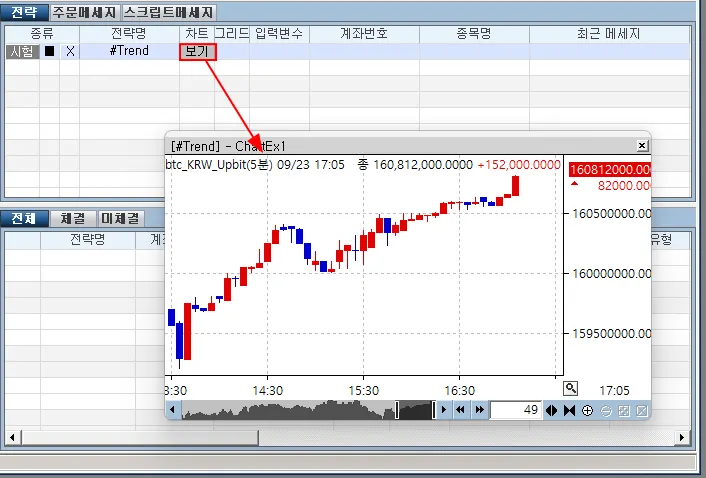Click the 종목명 column header
This screenshot has width=706, height=478.
[x=474, y=34]
